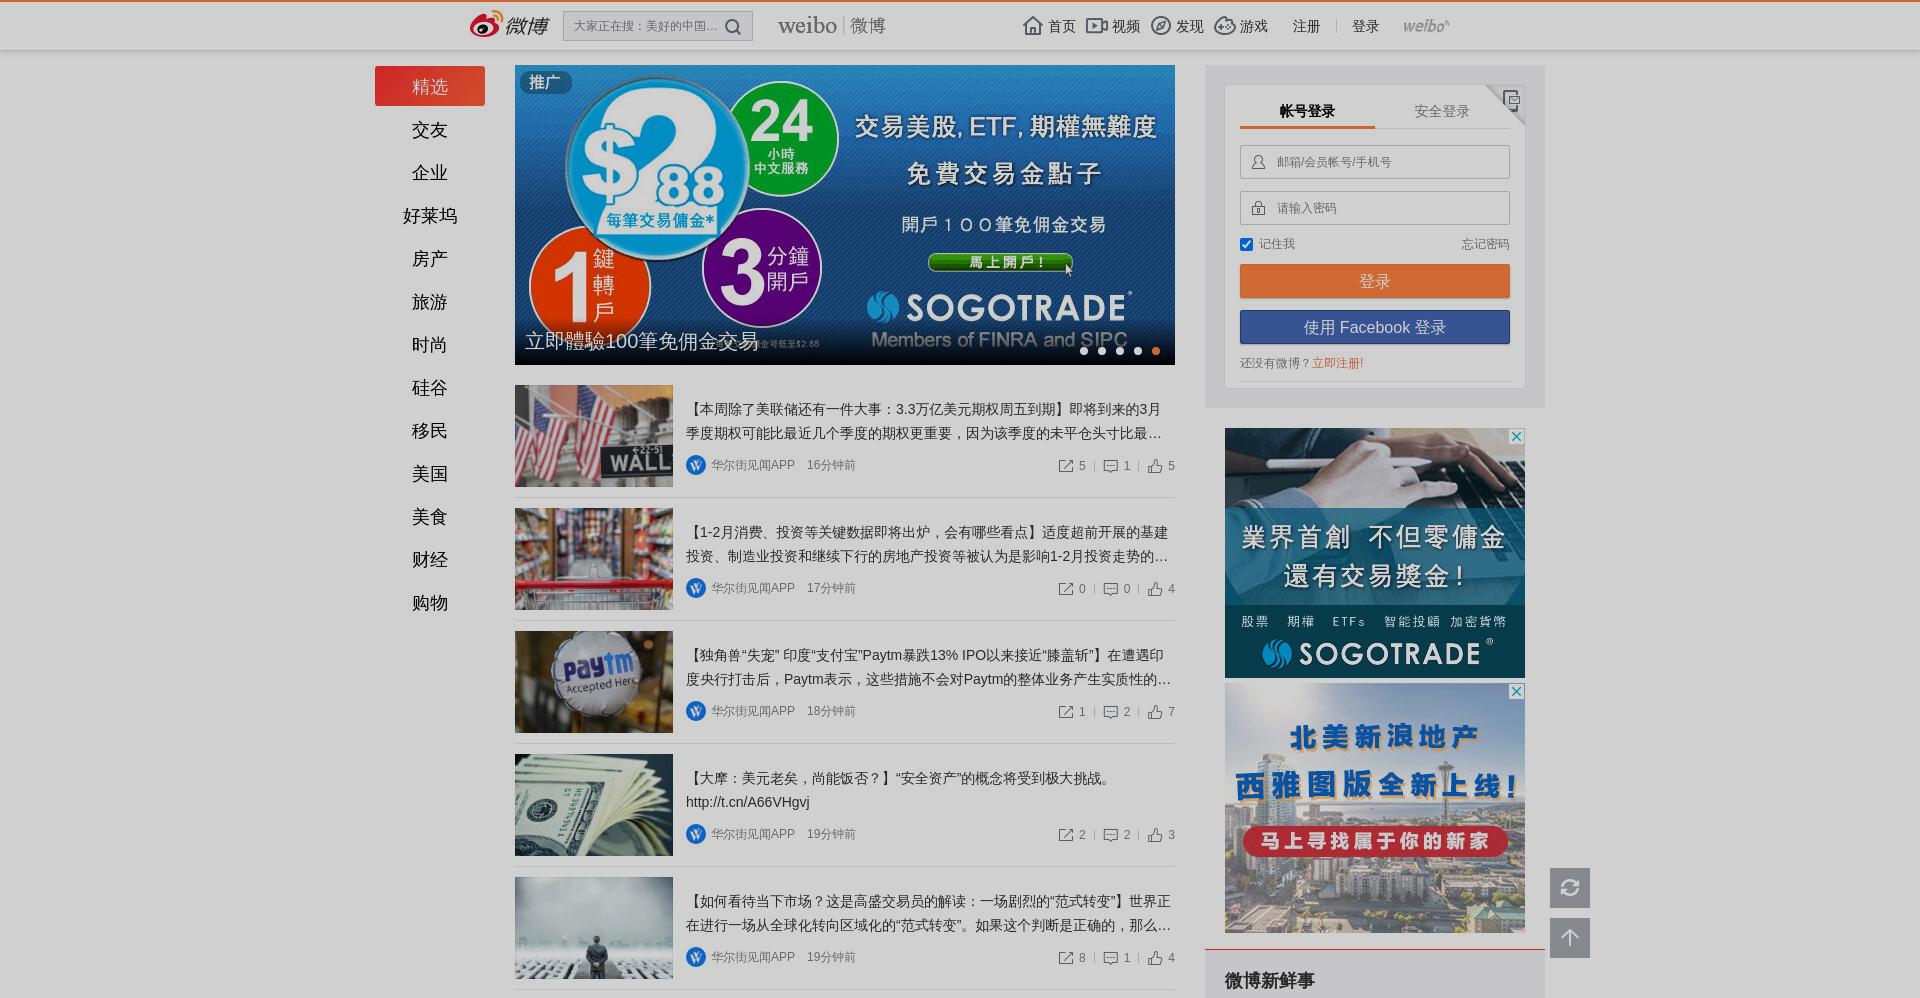Focus the 请输入密码 password field
The height and width of the screenshot is (998, 1920).
pos(1375,208)
